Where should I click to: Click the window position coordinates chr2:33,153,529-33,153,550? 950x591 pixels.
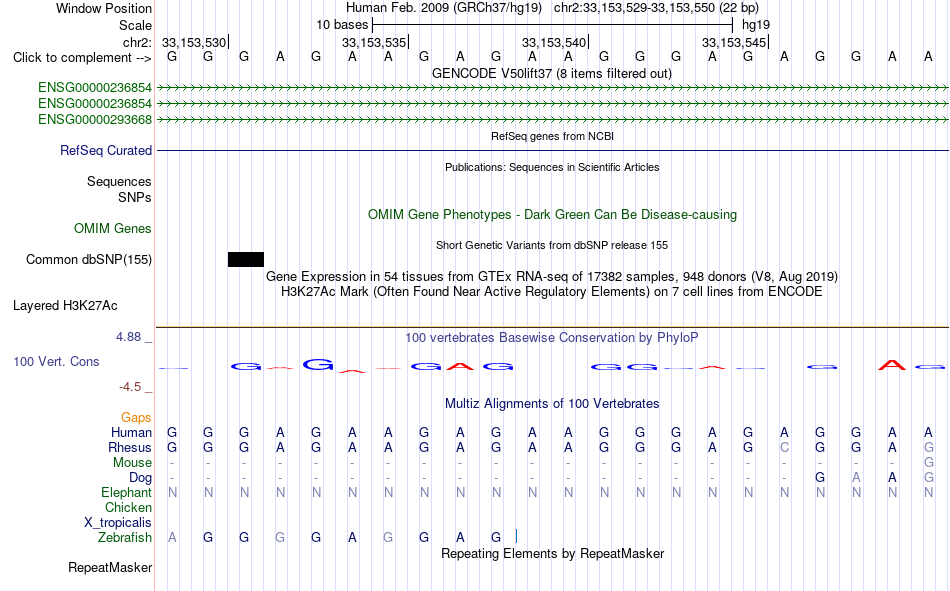click(x=634, y=8)
